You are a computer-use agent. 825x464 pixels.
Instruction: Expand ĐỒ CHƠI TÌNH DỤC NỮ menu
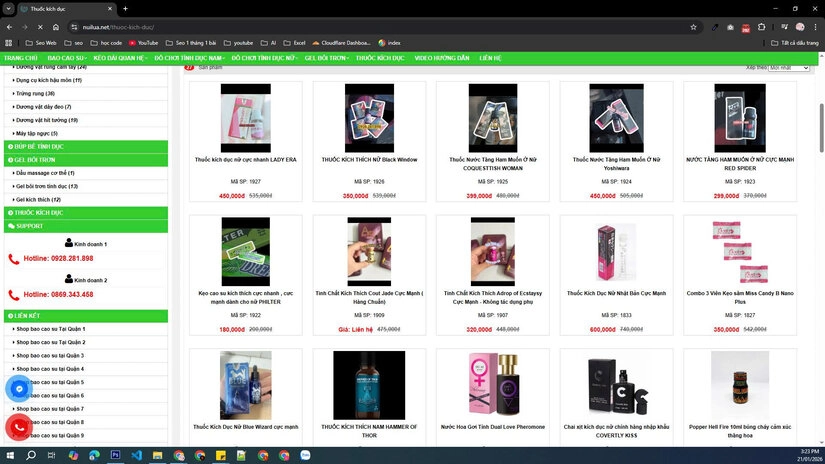click(265, 58)
